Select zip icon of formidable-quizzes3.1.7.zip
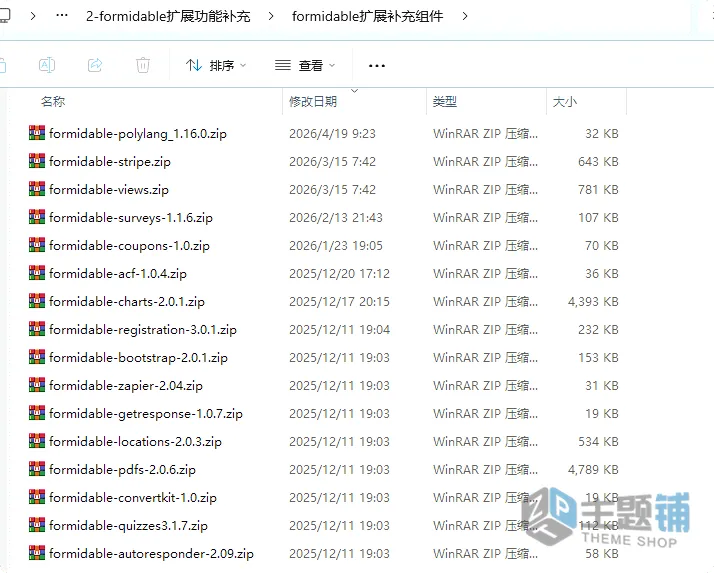The height and width of the screenshot is (573, 714). [x=37, y=525]
